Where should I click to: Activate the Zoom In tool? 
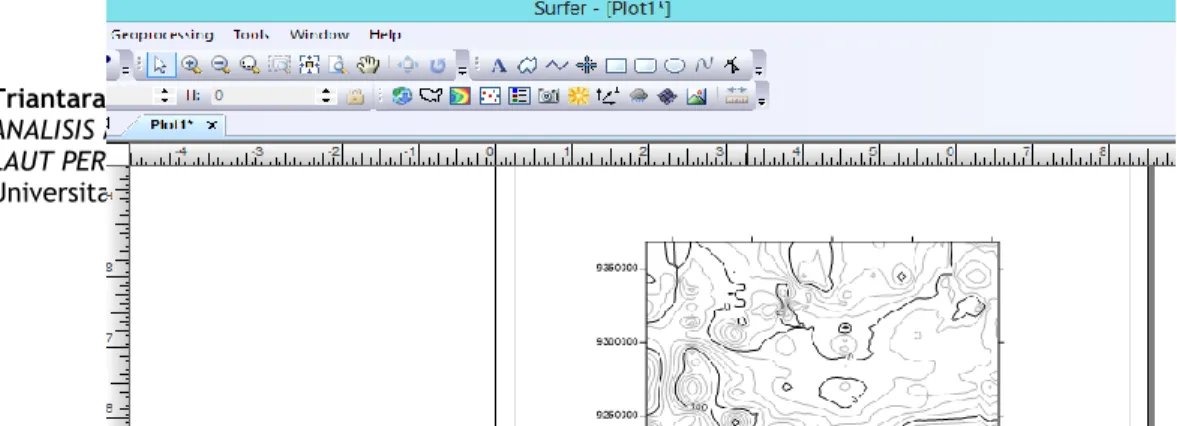pos(191,65)
